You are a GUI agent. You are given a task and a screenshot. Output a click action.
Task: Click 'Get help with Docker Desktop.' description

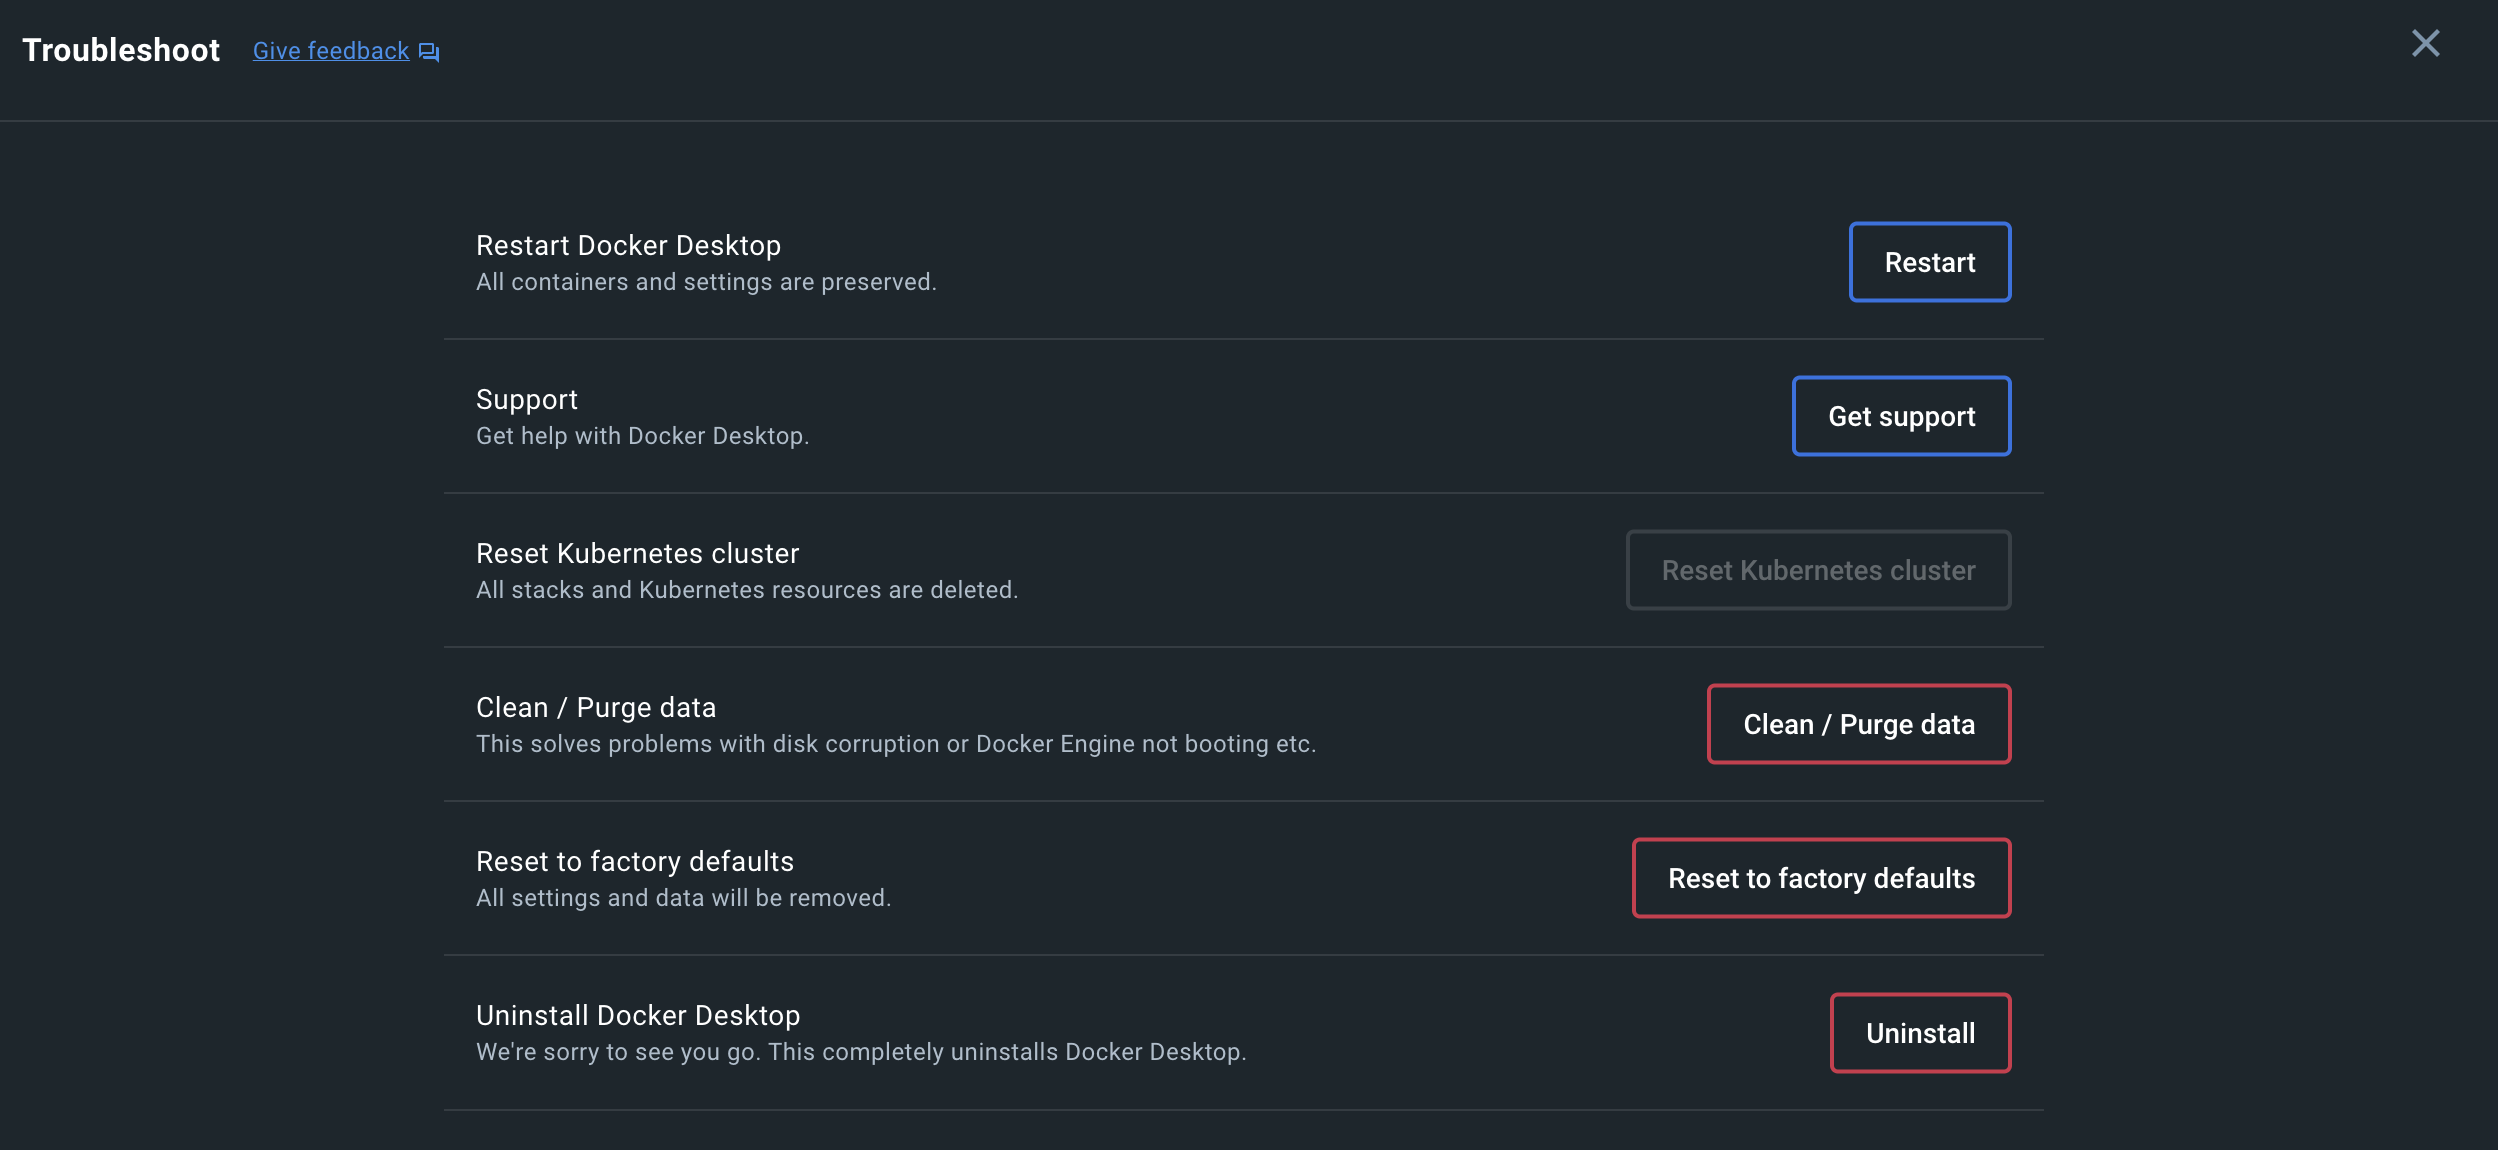(x=642, y=436)
